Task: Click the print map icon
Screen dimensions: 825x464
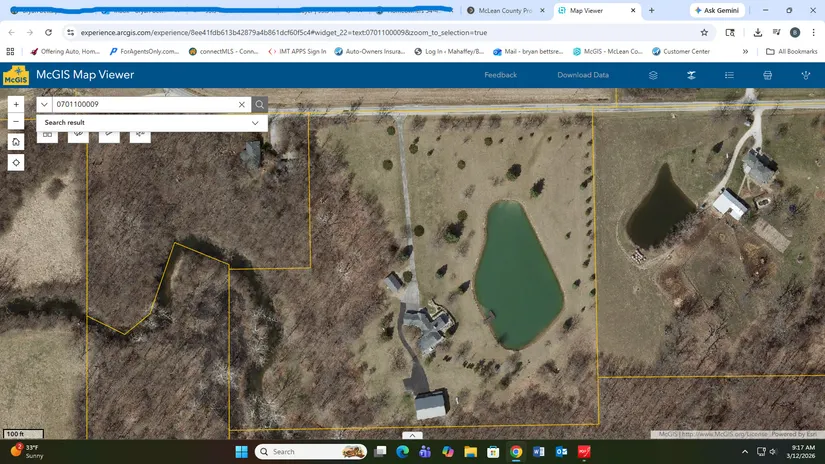Action: [x=767, y=75]
